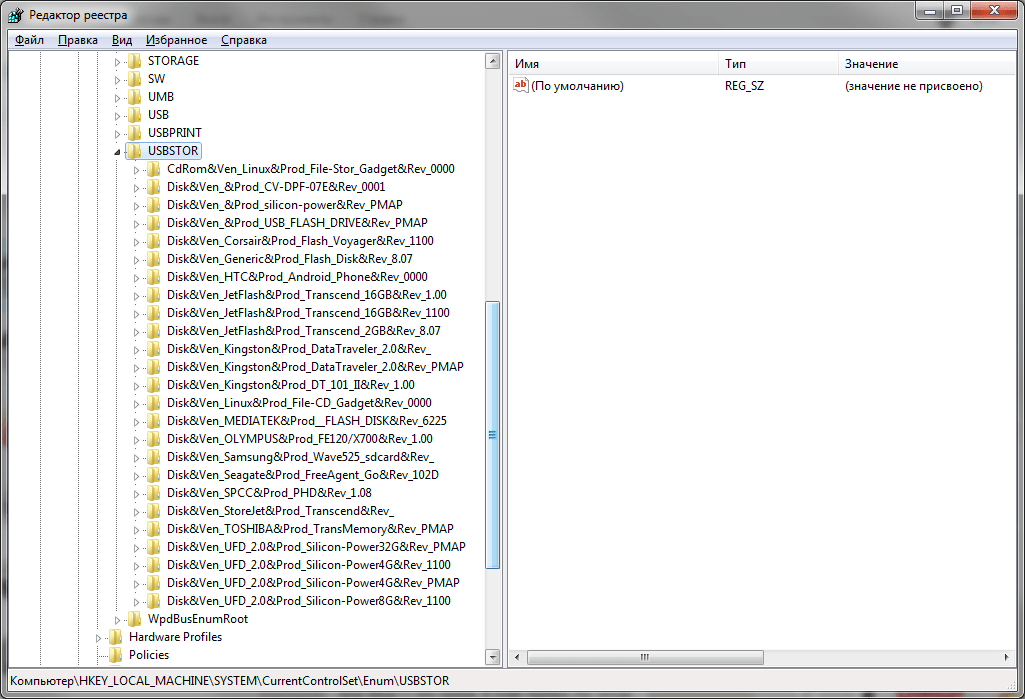1025x699 pixels.
Task: Click the Registry Editor title bar icon
Action: (16, 15)
